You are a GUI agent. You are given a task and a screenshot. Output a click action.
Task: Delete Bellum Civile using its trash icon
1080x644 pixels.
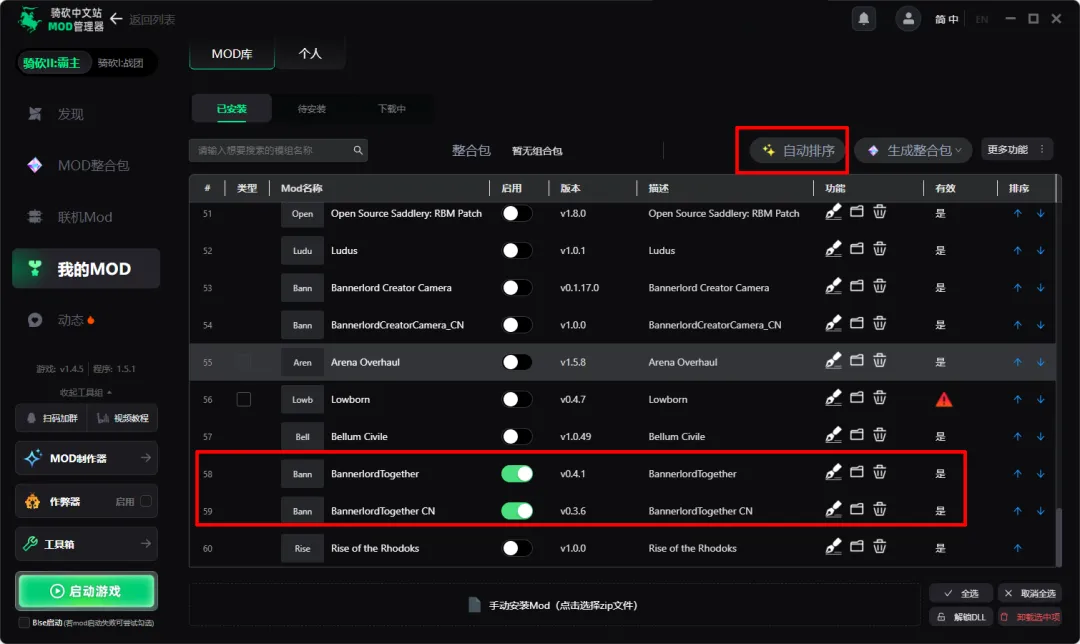pos(880,435)
